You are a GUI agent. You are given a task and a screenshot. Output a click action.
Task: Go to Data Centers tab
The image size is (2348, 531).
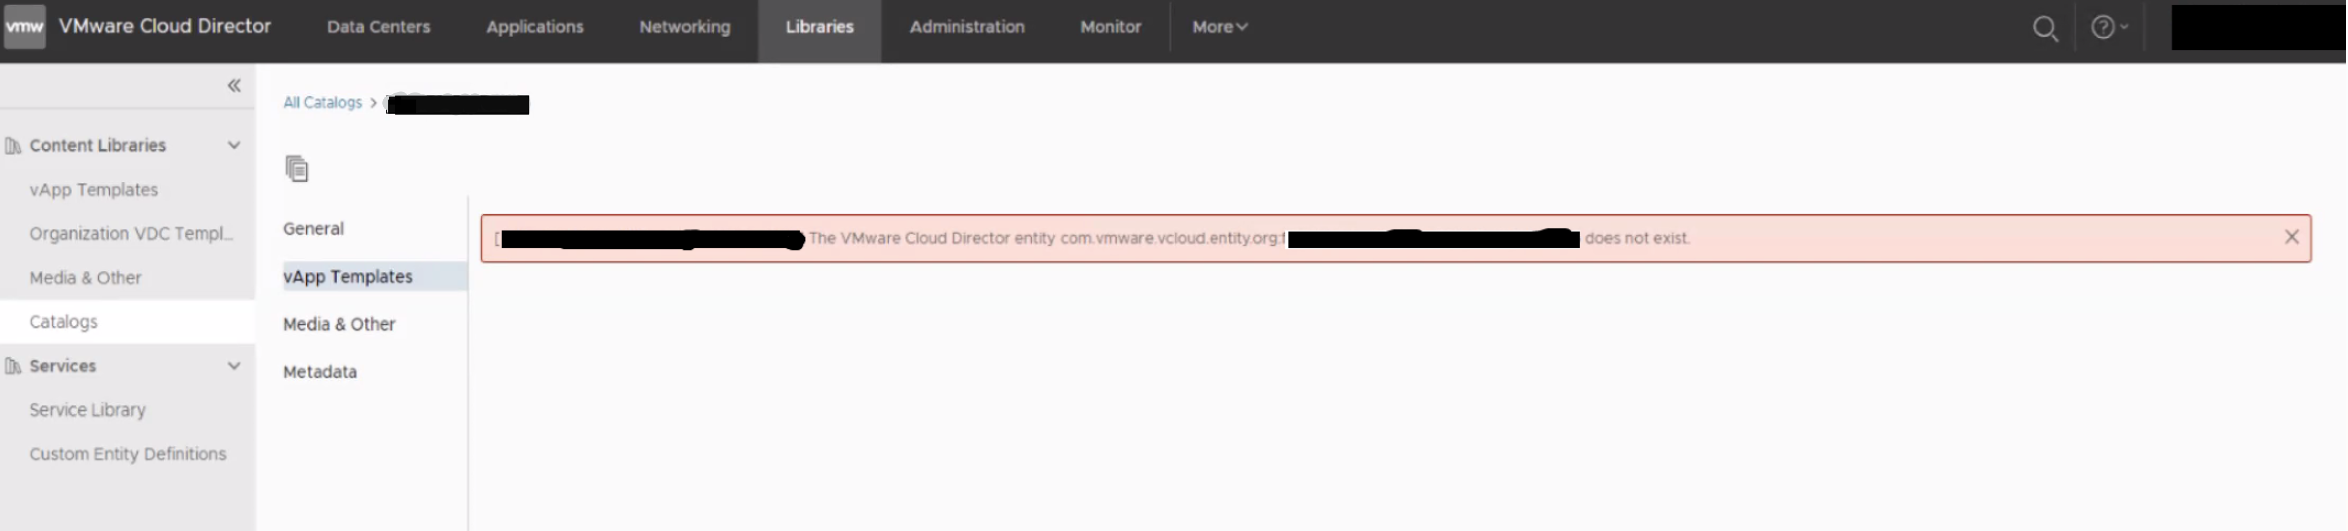378,27
